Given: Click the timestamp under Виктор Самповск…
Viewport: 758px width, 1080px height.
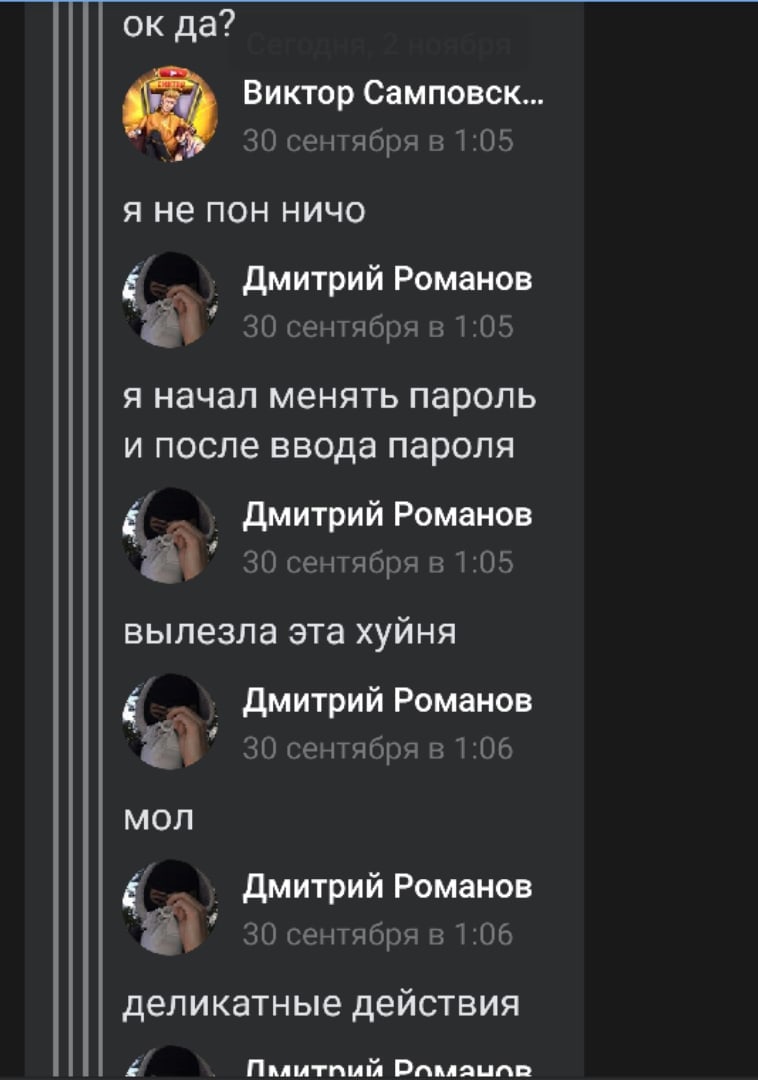Looking at the screenshot, I should (x=377, y=141).
